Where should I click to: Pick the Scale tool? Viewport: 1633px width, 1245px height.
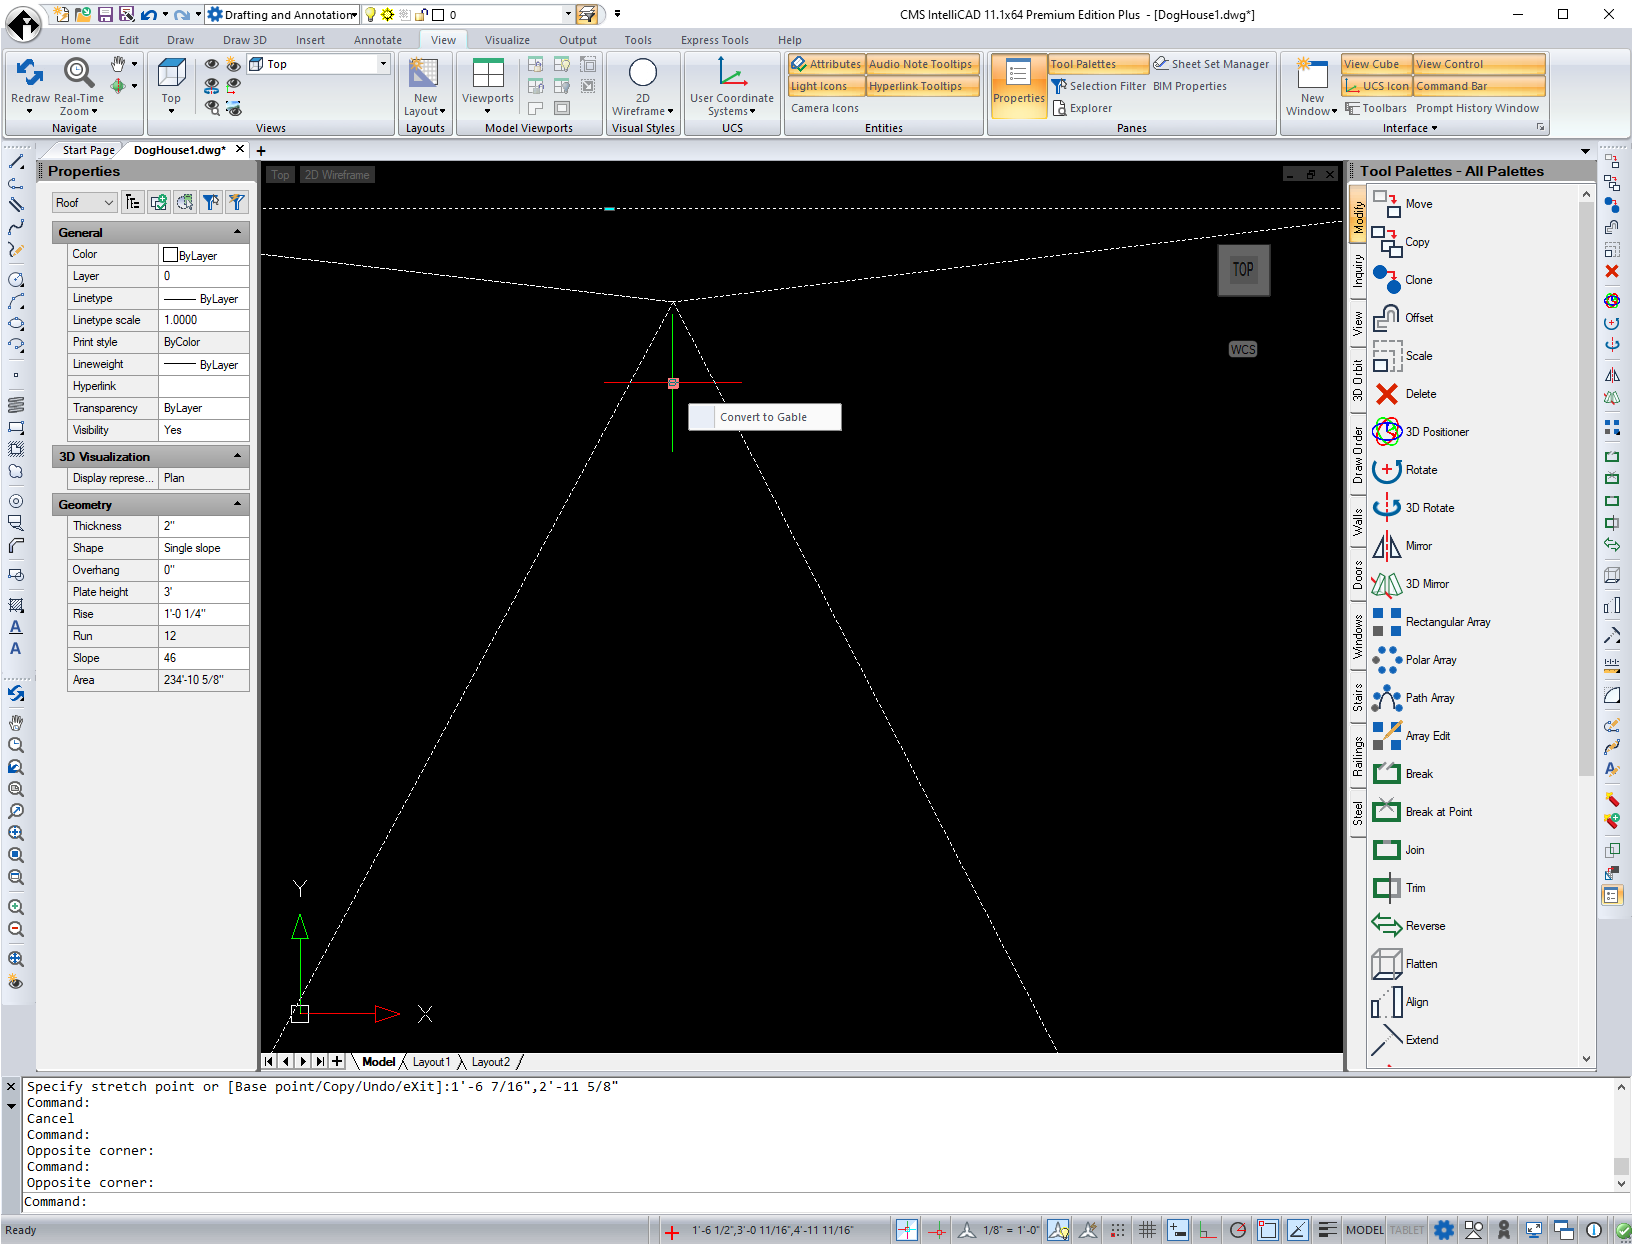pyautogui.click(x=1403, y=356)
